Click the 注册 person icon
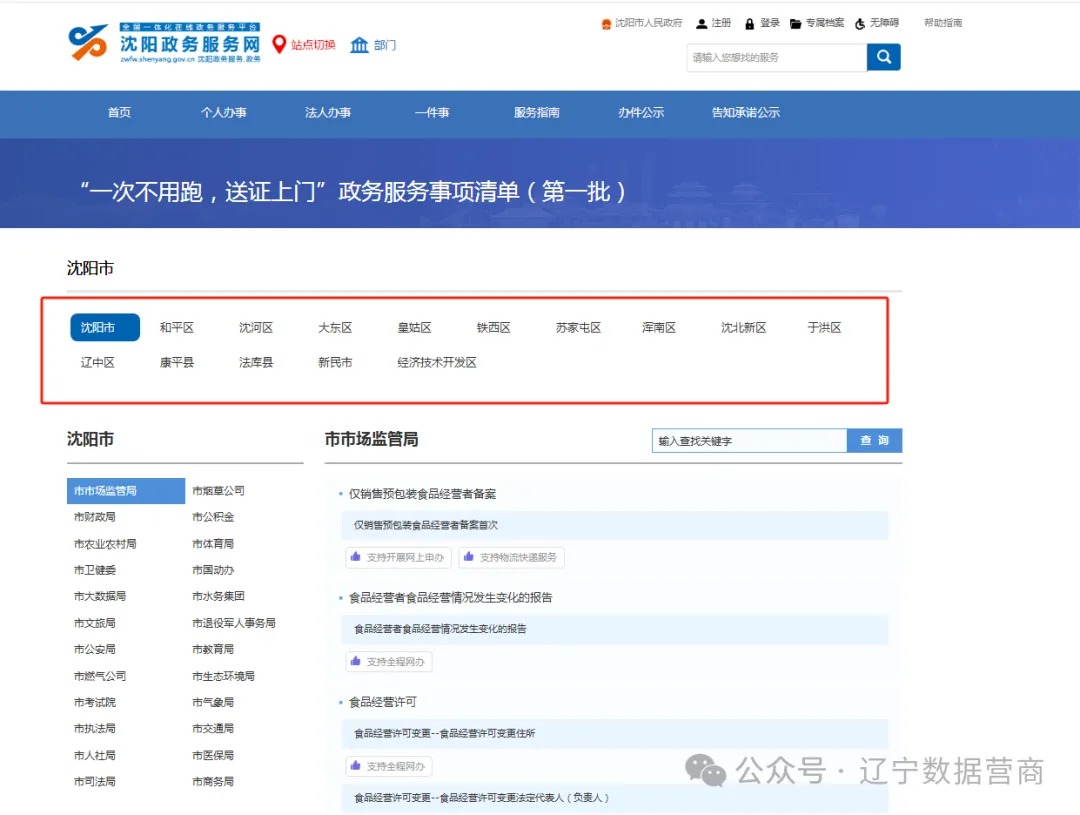1080x815 pixels. (702, 23)
